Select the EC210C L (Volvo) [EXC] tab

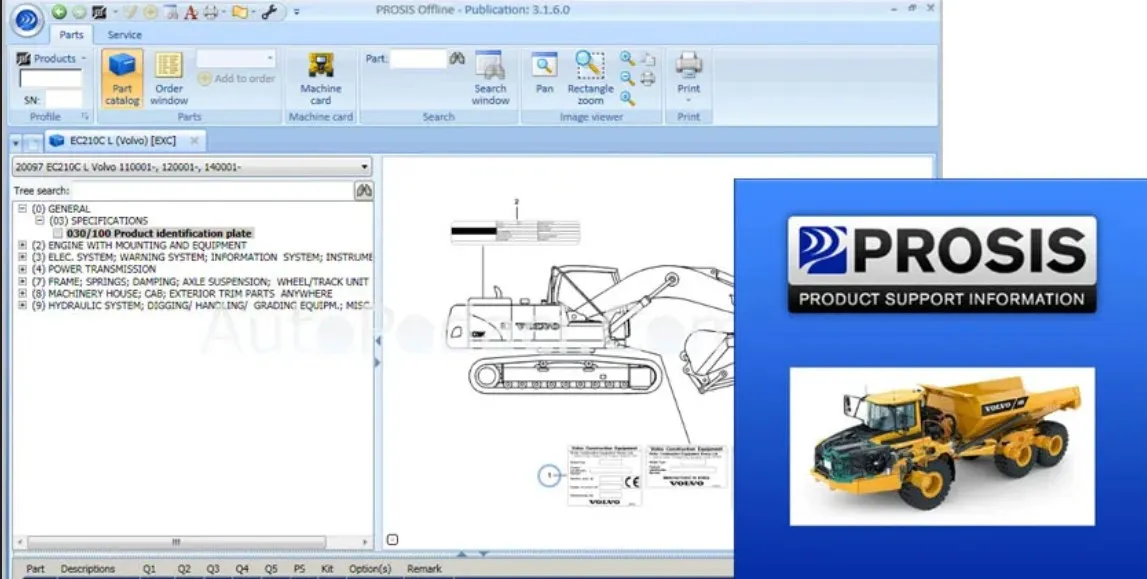click(124, 140)
